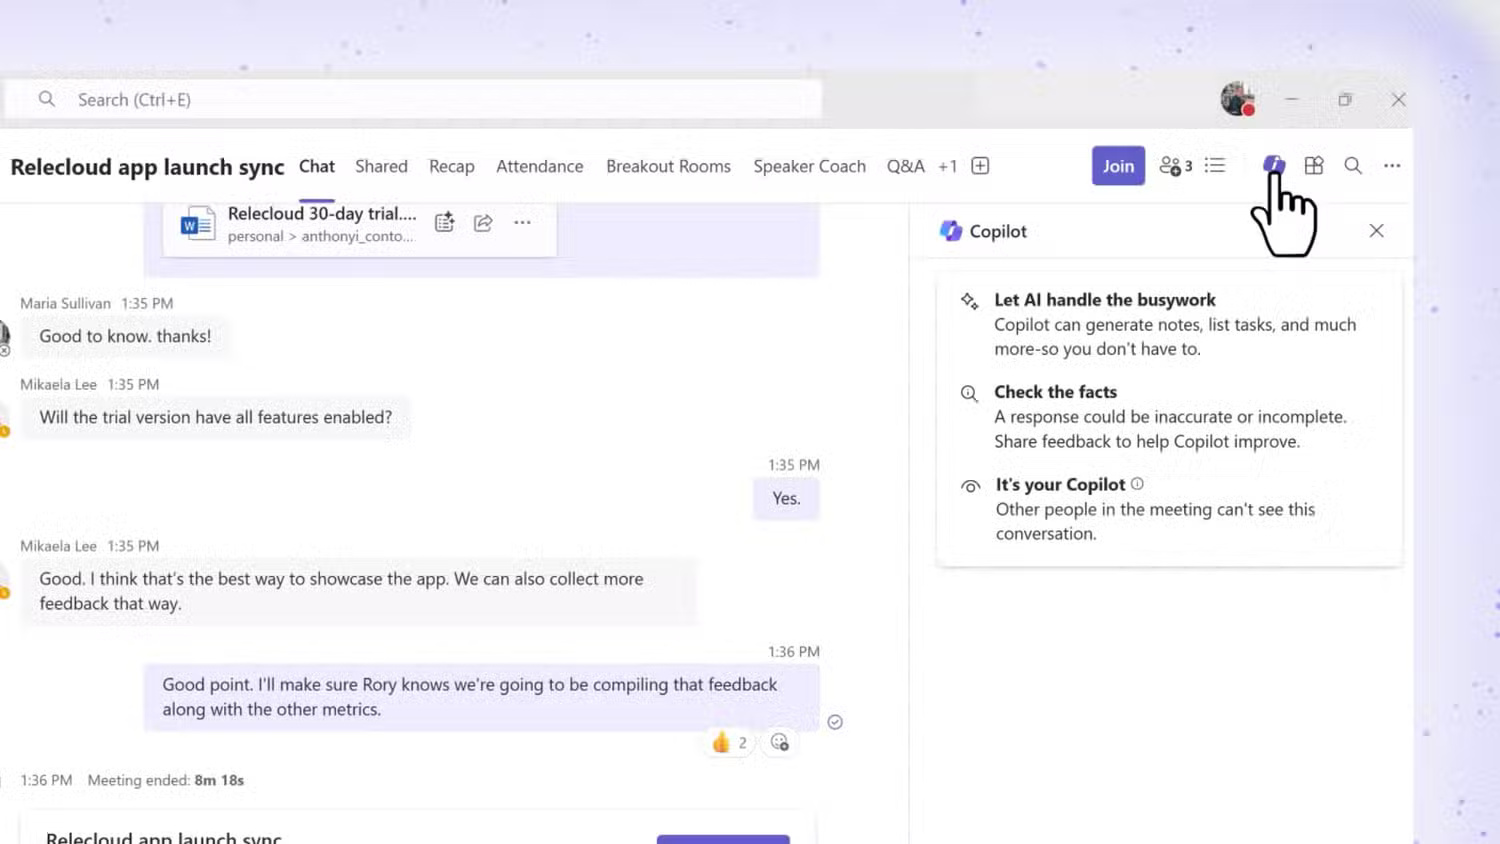Viewport: 1500px width, 844px height.
Task: Open the list icon next to participants
Action: coord(1215,166)
